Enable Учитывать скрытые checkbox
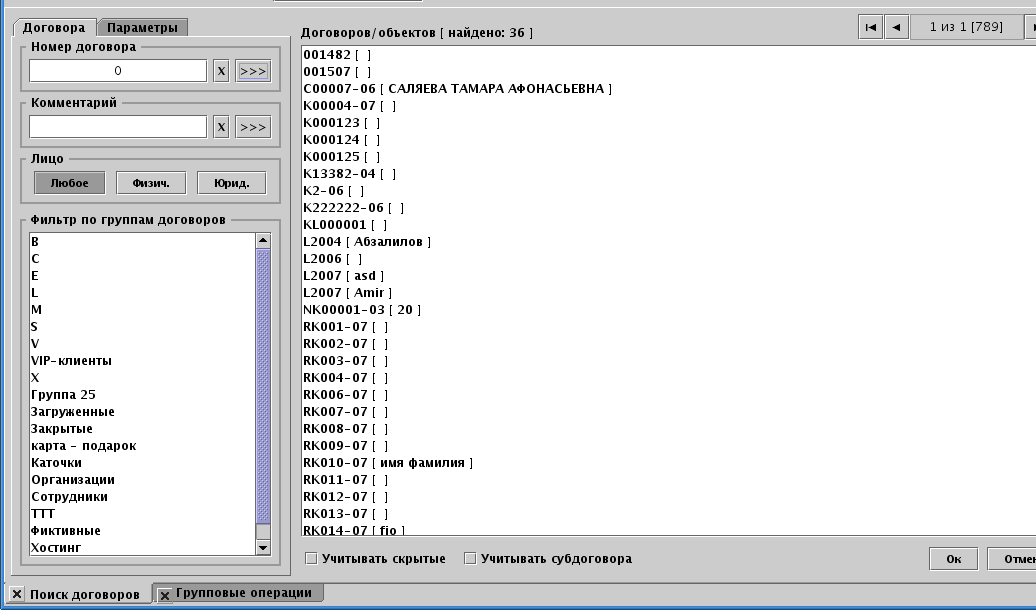1036x610 pixels. tap(311, 559)
